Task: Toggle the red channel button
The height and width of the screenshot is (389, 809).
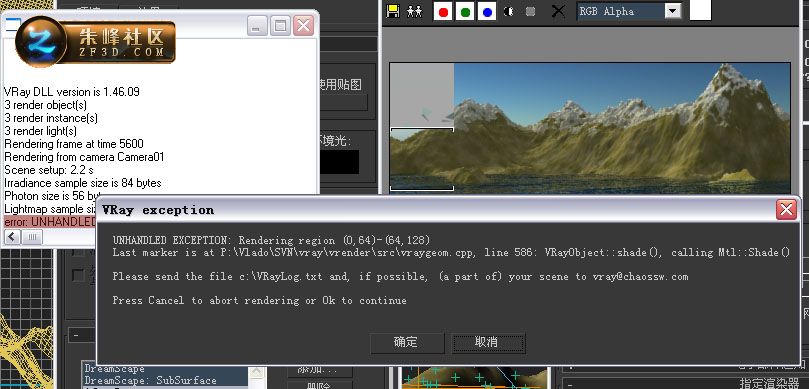Action: pos(443,11)
